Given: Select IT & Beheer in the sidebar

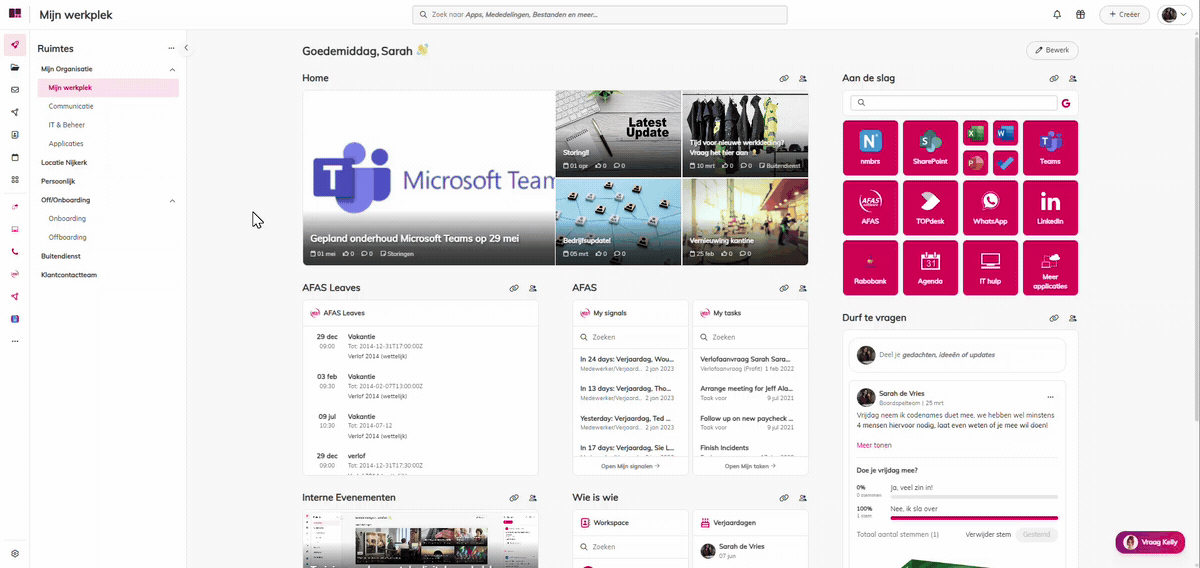Looking at the screenshot, I should click(x=67, y=125).
